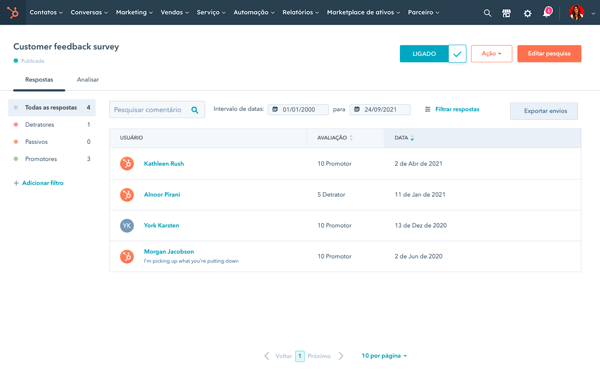Expand the Parceiro menu
The image size is (600, 381).
tap(424, 13)
